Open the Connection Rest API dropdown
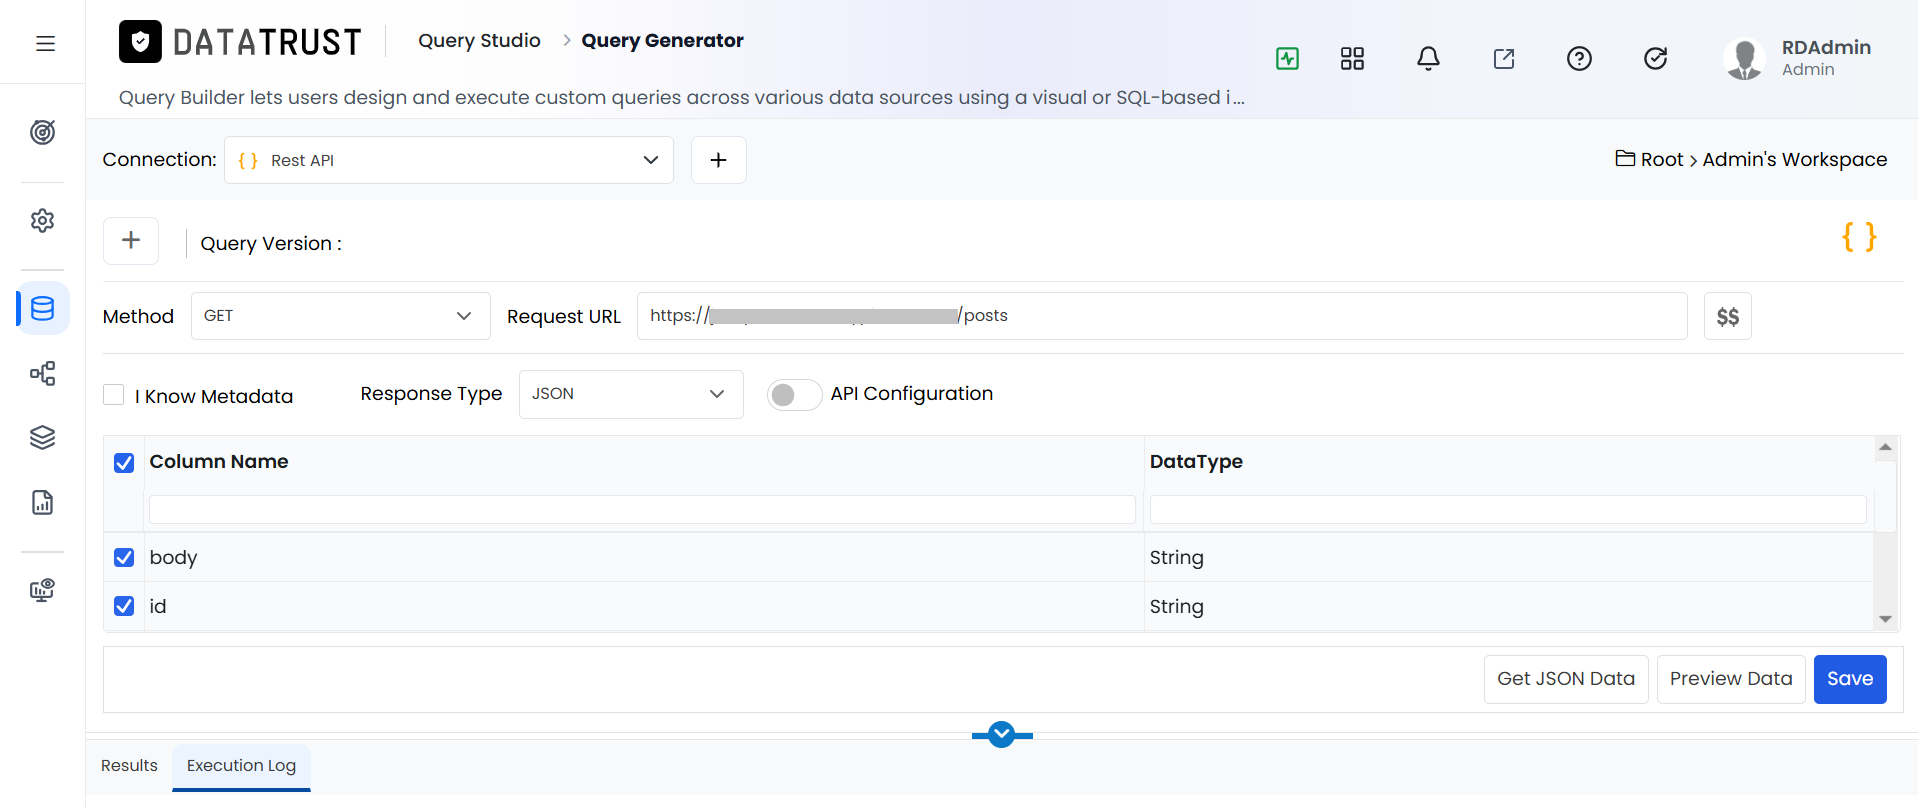1918x808 pixels. 449,160
